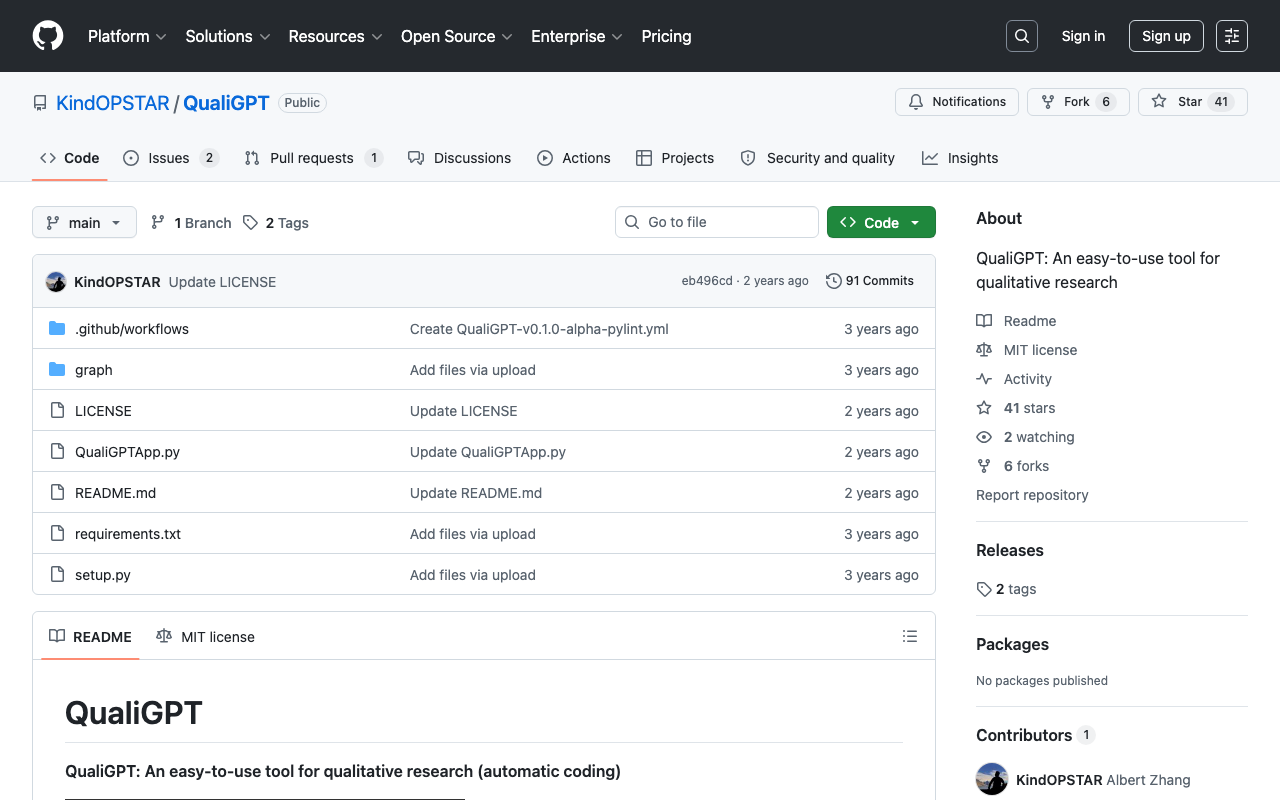View 6 forks in About sidebar
The width and height of the screenshot is (1280, 800).
coord(1013,466)
